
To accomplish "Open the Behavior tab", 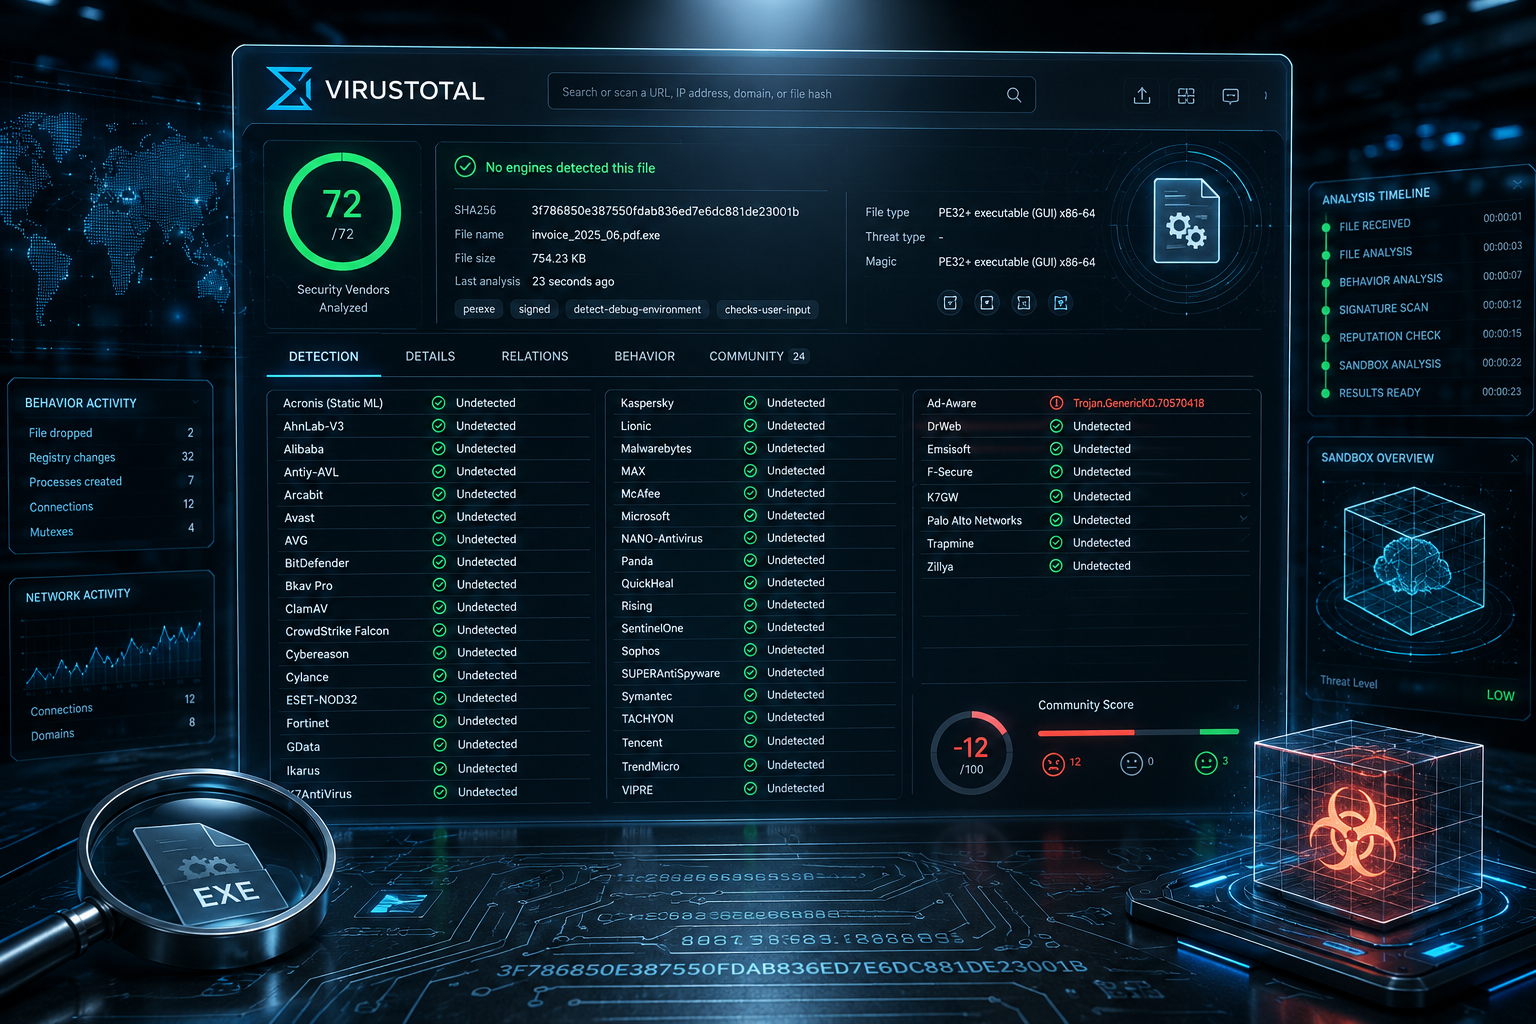I will [x=645, y=357].
